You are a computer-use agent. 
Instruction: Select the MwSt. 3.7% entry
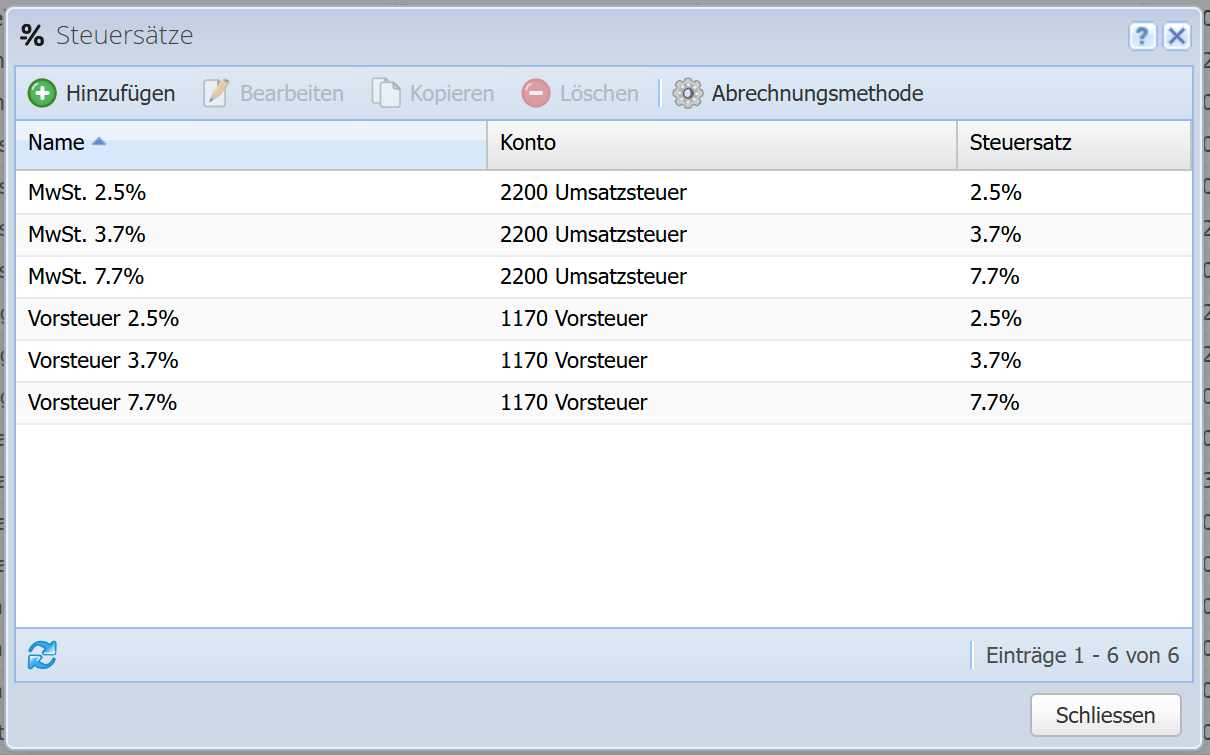87,235
